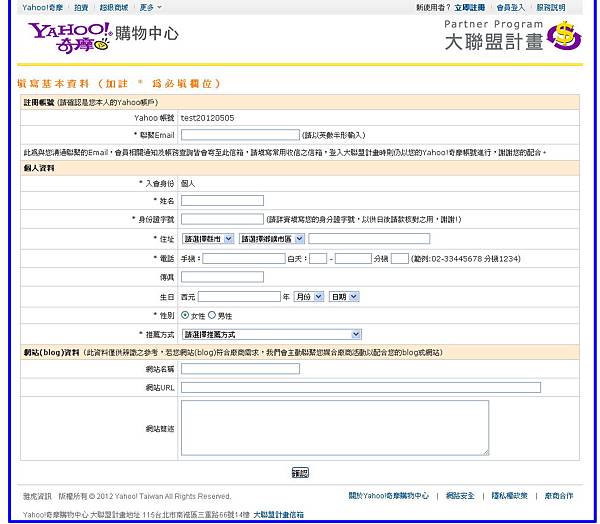
Task: Focus the birthday year field
Action: (240, 297)
